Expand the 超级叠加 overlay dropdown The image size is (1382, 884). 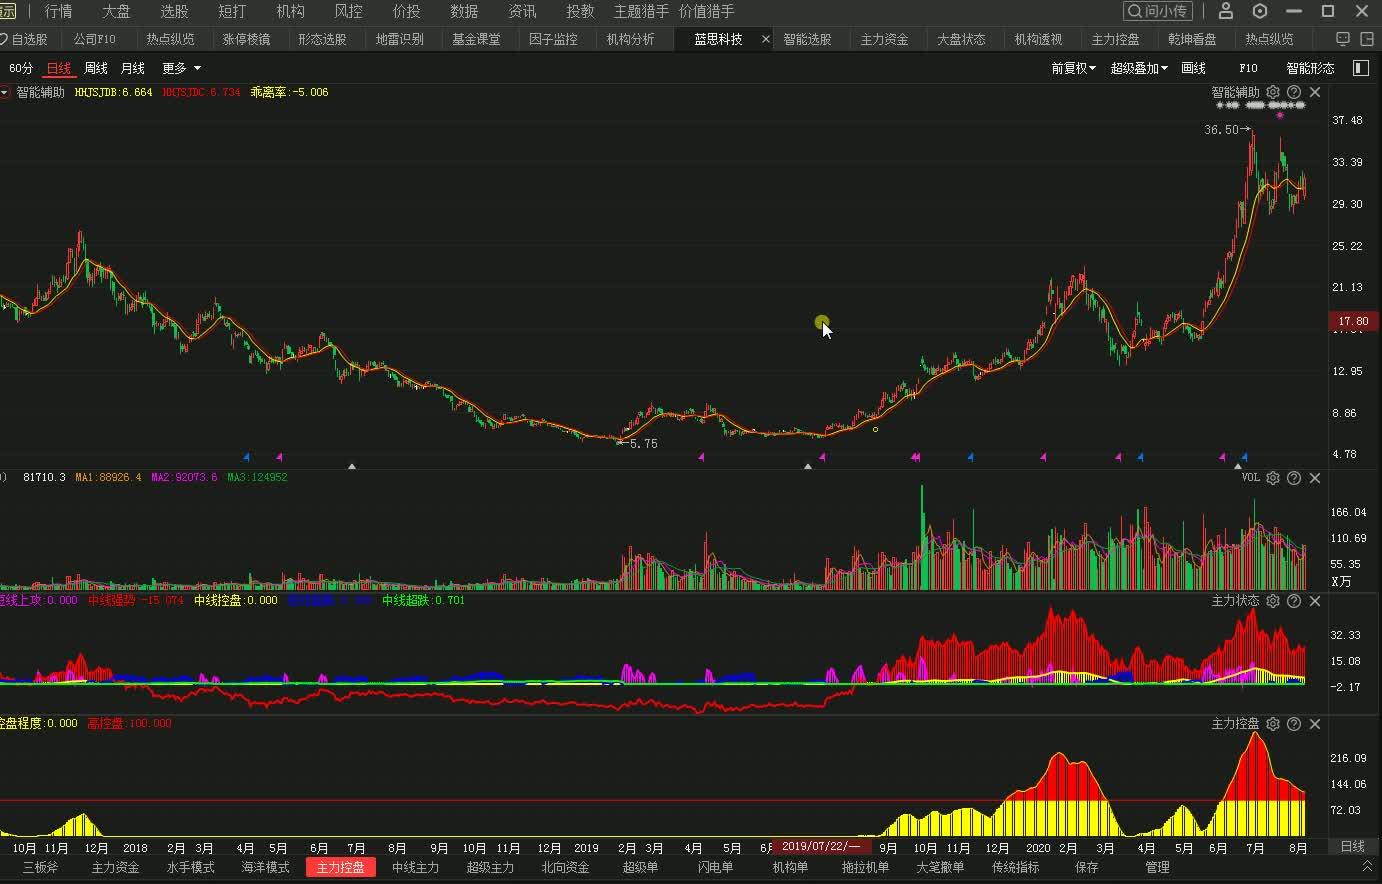pos(1139,68)
